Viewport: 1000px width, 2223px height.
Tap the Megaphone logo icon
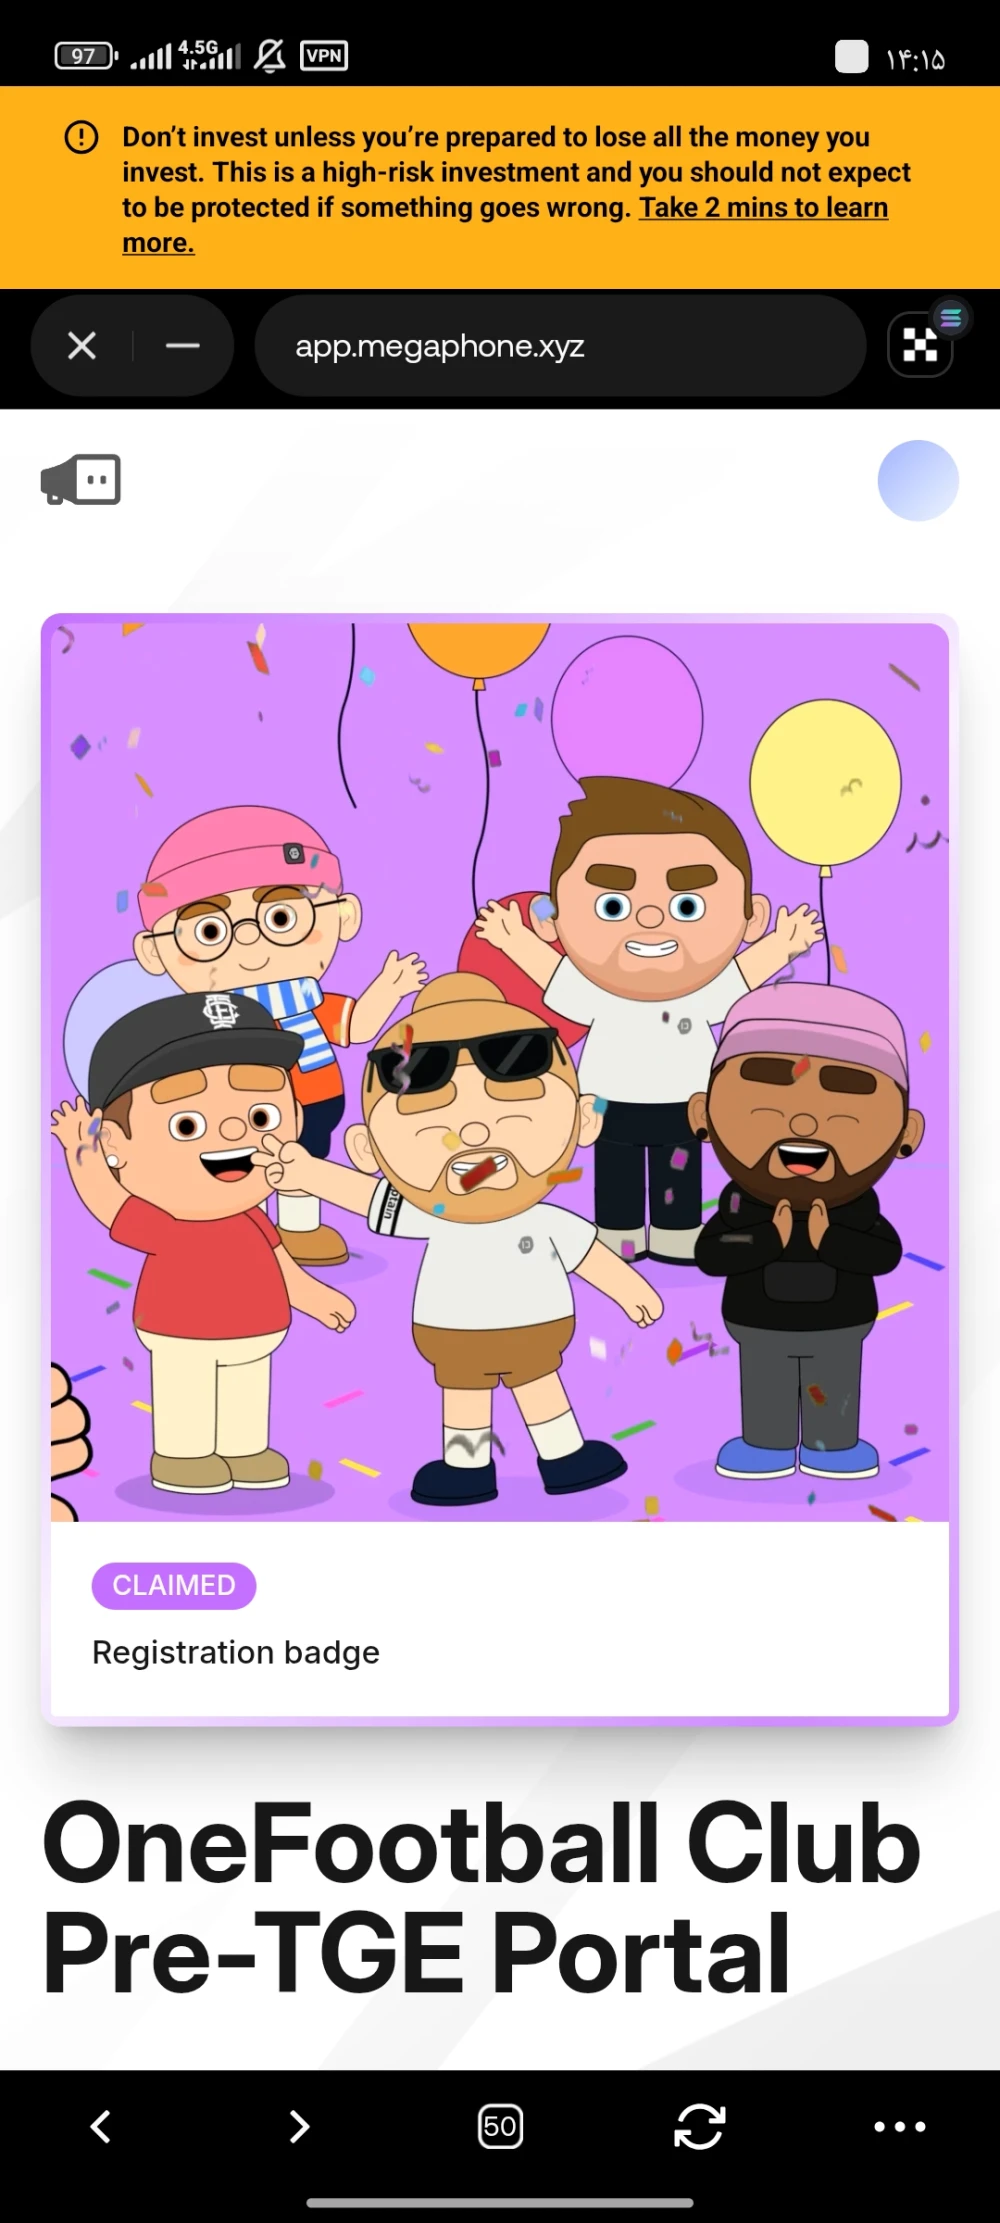point(81,480)
